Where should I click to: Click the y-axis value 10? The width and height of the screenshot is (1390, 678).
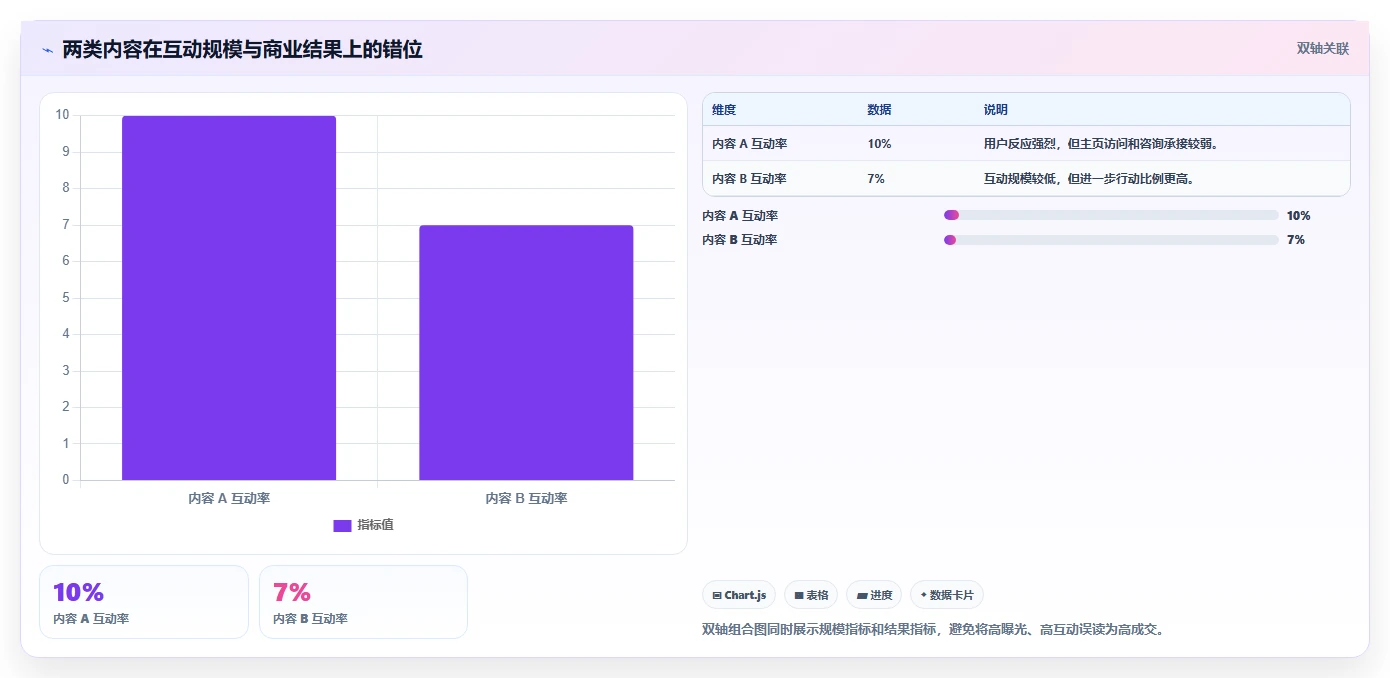pos(63,115)
